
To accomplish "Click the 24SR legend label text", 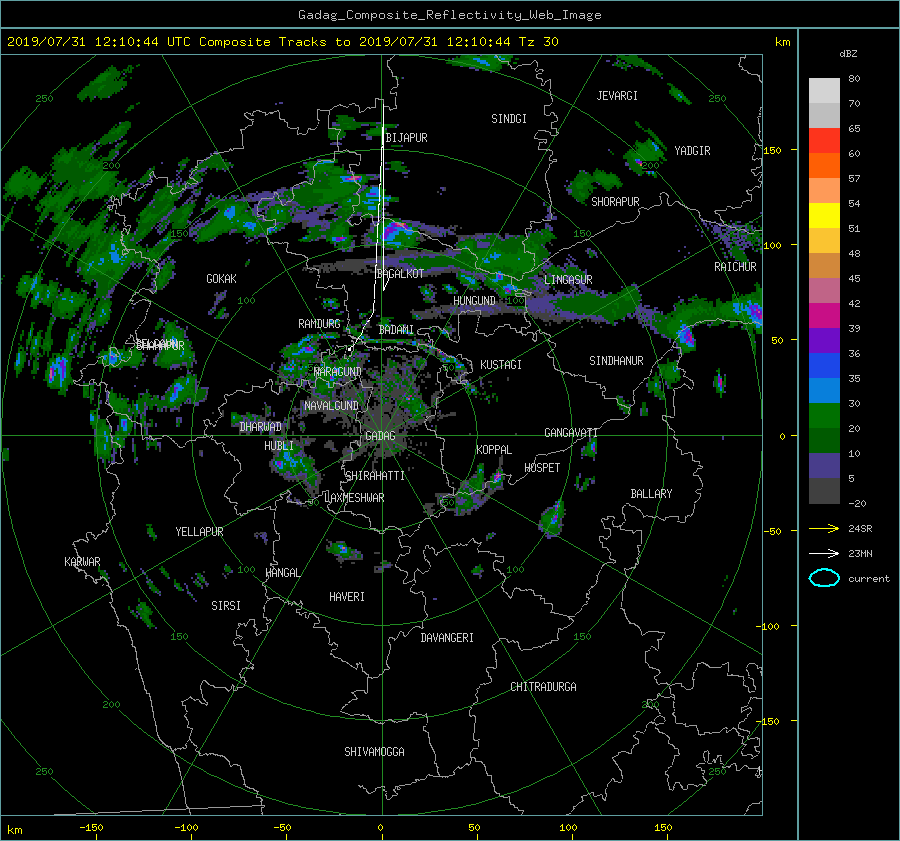I will coord(860,528).
